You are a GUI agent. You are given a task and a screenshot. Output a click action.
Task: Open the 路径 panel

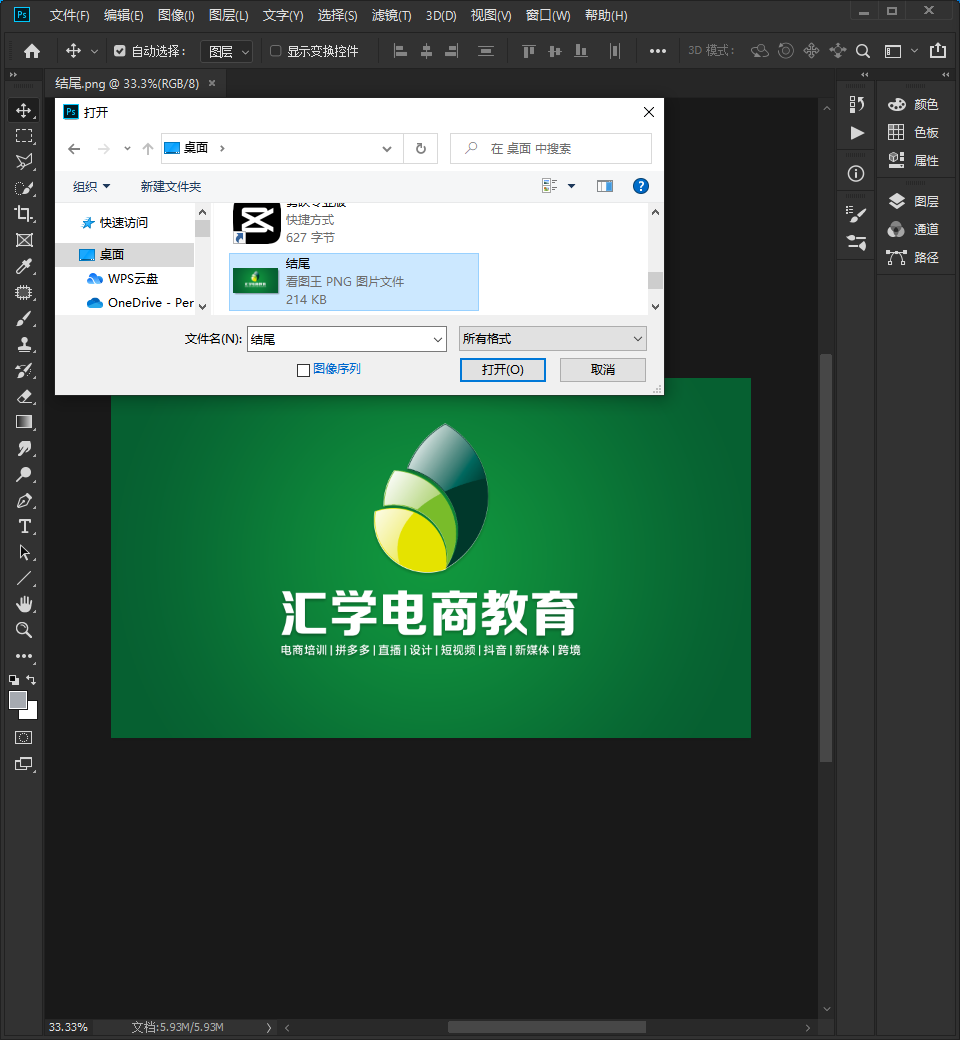point(913,257)
